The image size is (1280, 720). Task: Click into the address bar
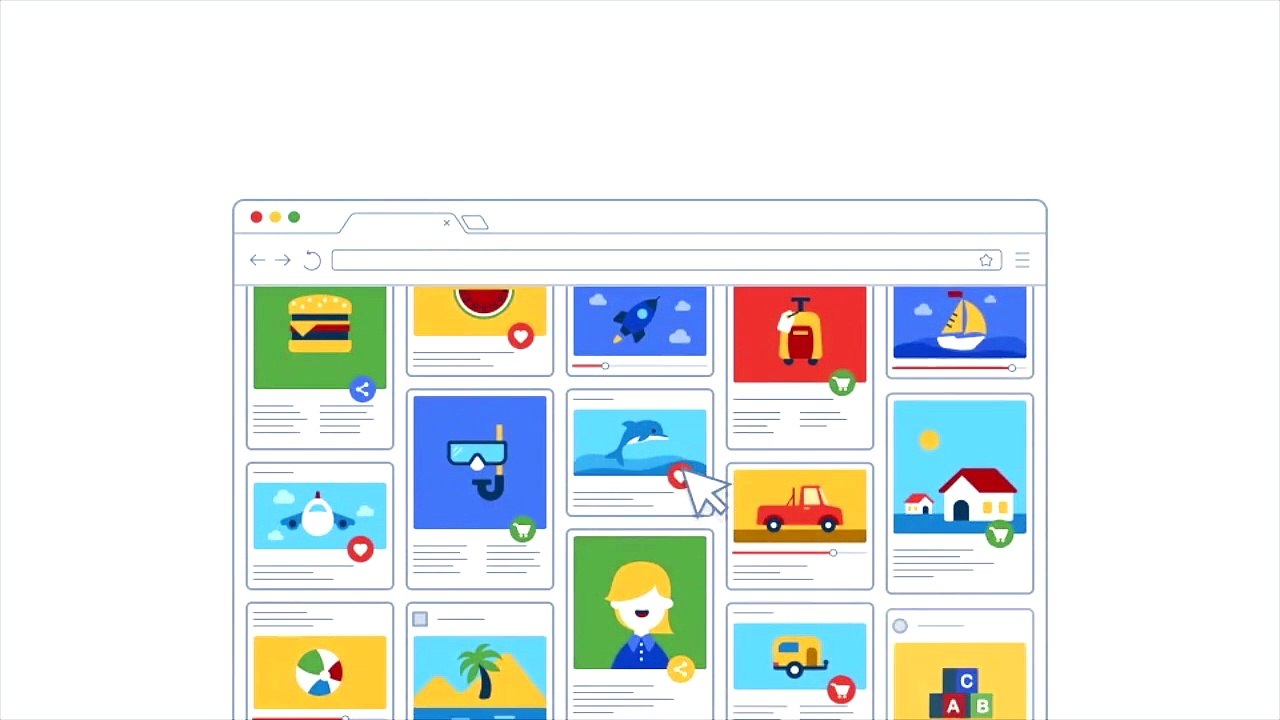(666, 260)
